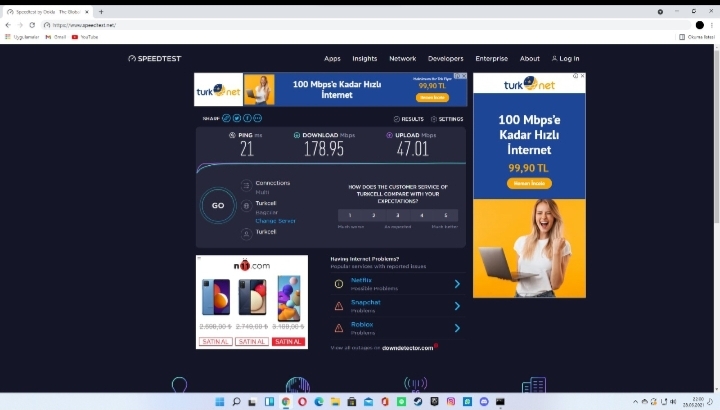
Task: Open the YouTube bookmark
Action: coord(85,37)
